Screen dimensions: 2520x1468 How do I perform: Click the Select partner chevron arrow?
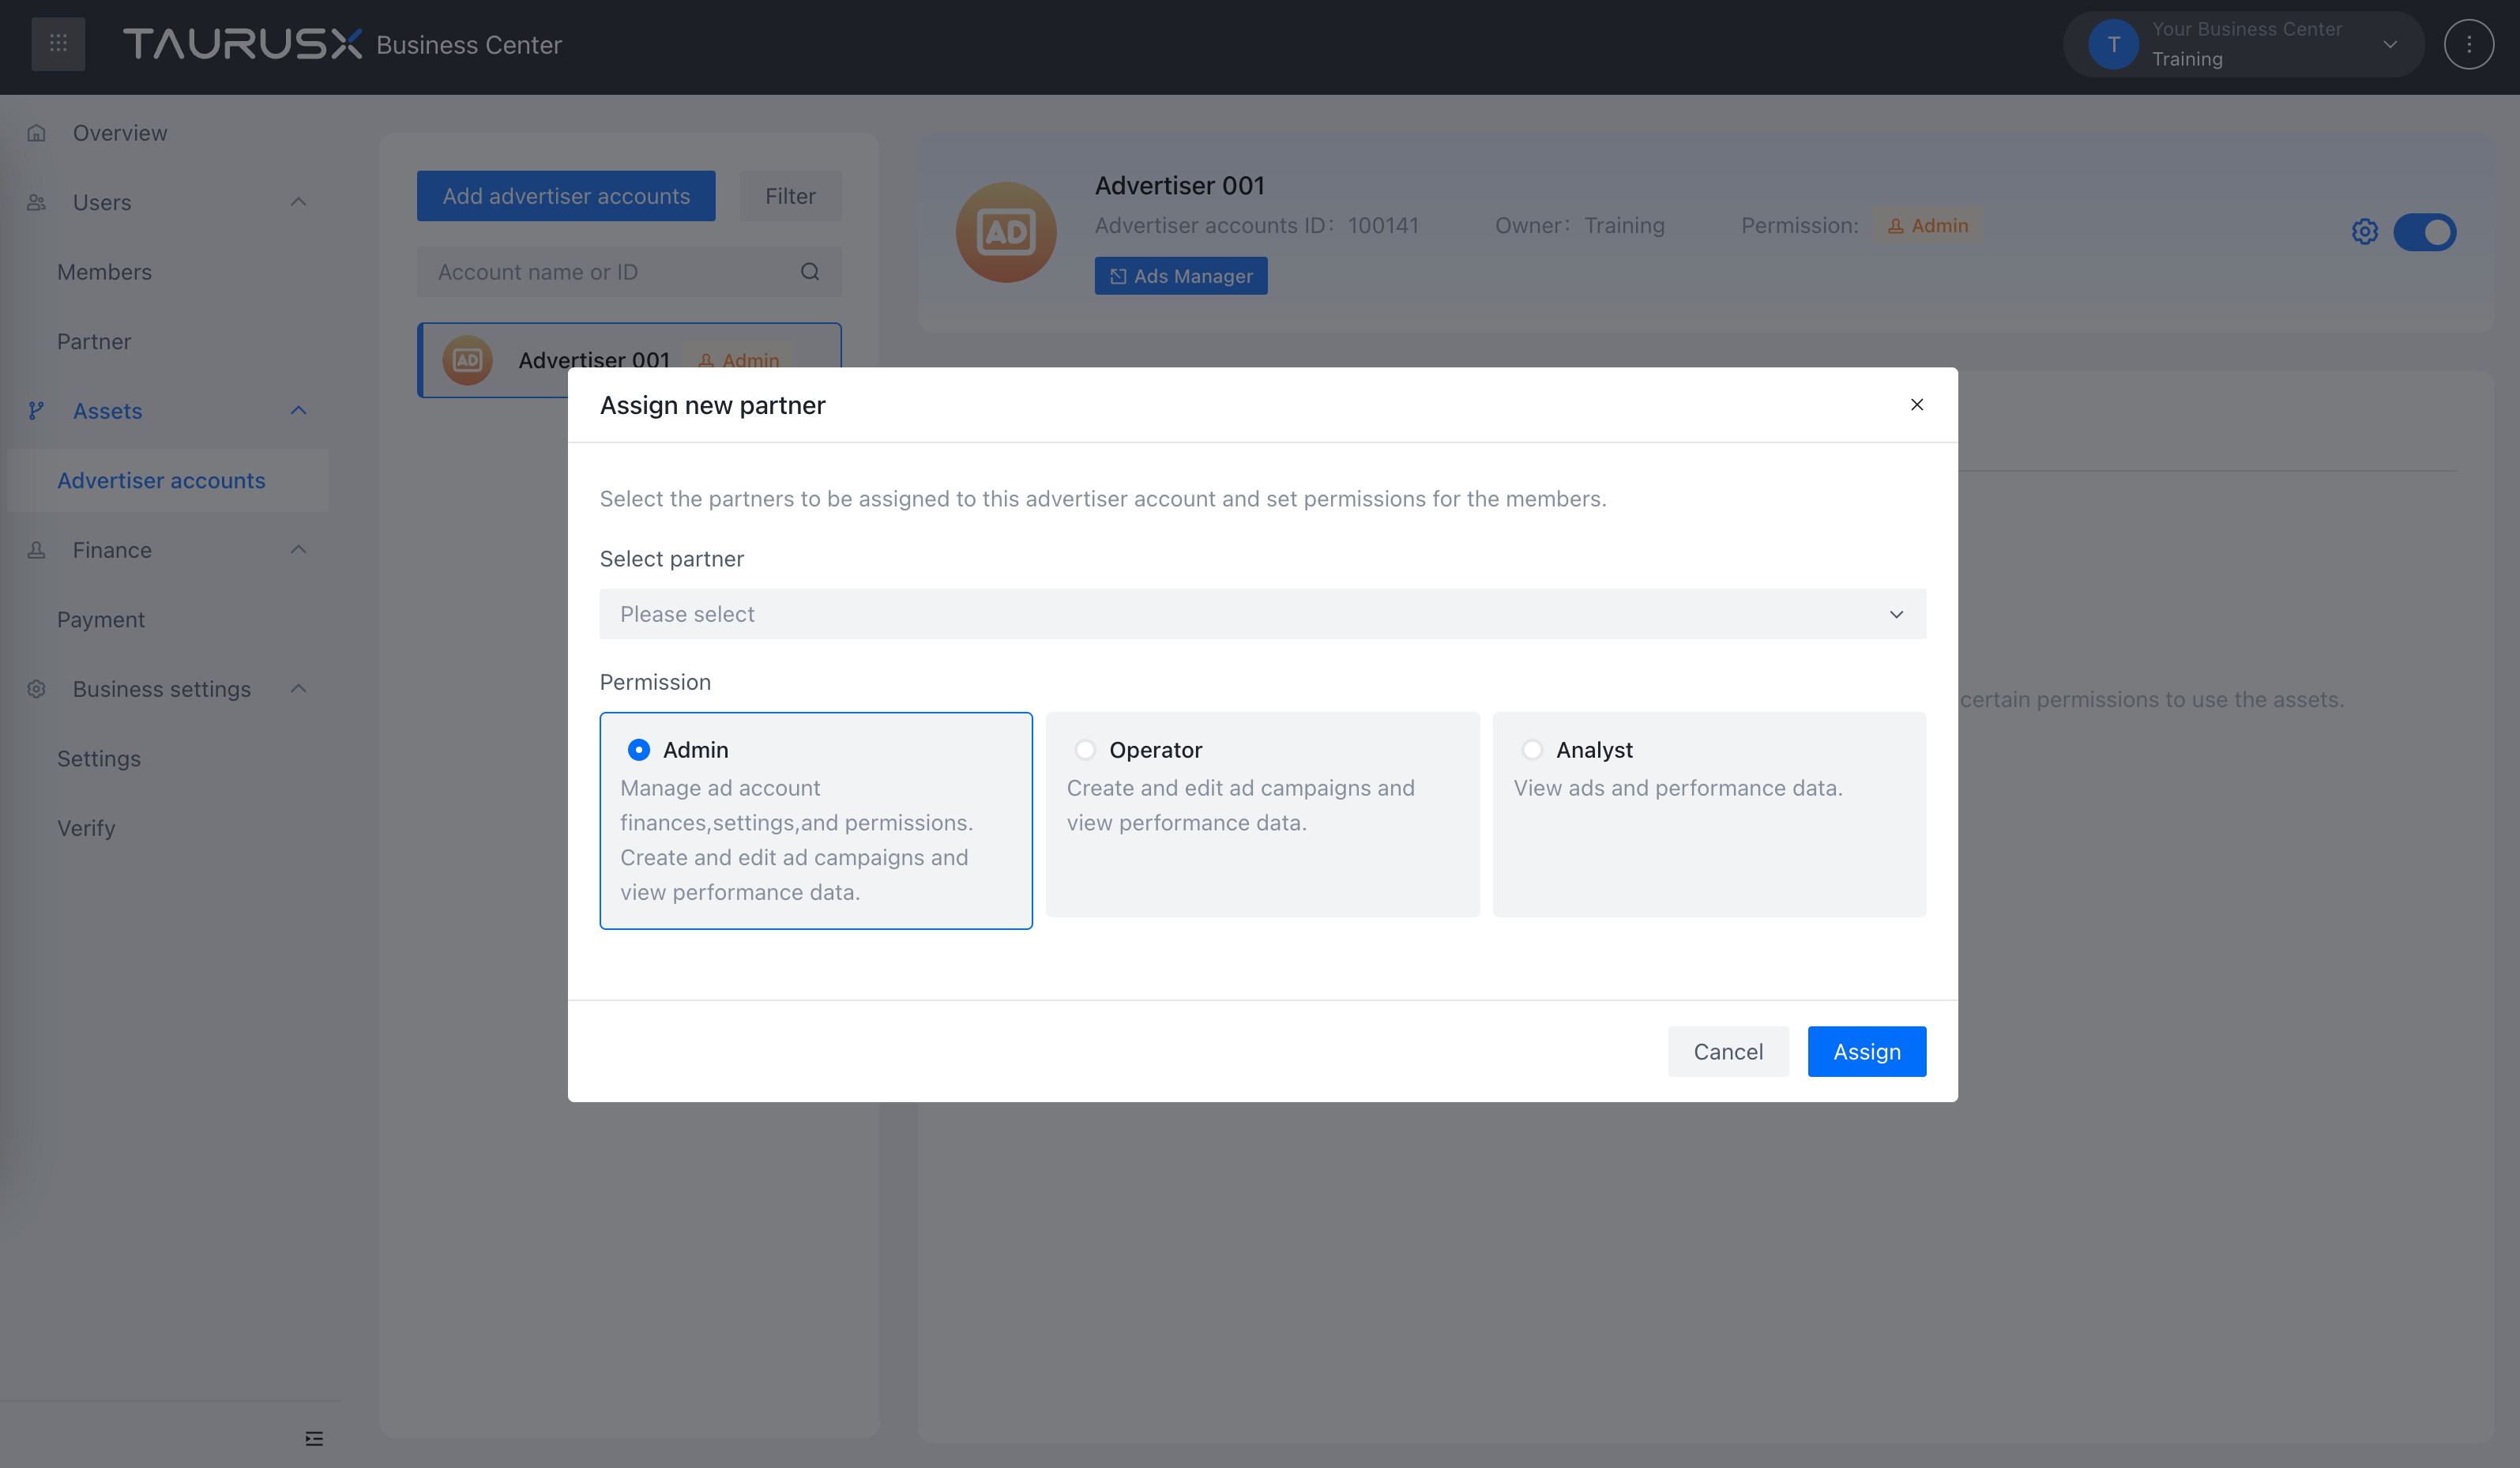click(1896, 614)
